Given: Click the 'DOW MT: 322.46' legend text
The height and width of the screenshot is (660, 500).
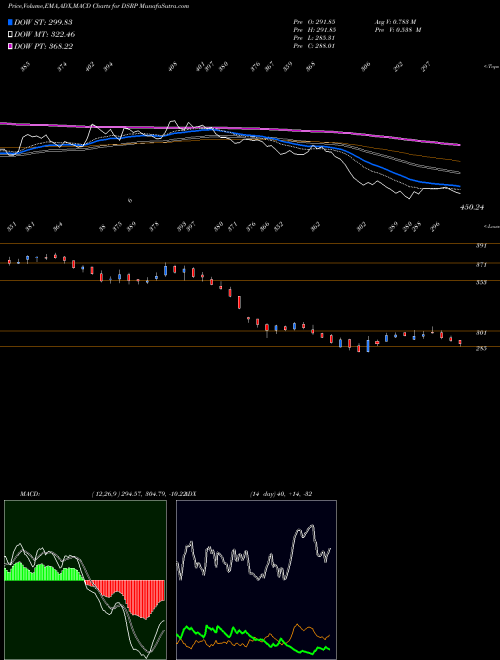Looking at the screenshot, I should click(x=45, y=35).
